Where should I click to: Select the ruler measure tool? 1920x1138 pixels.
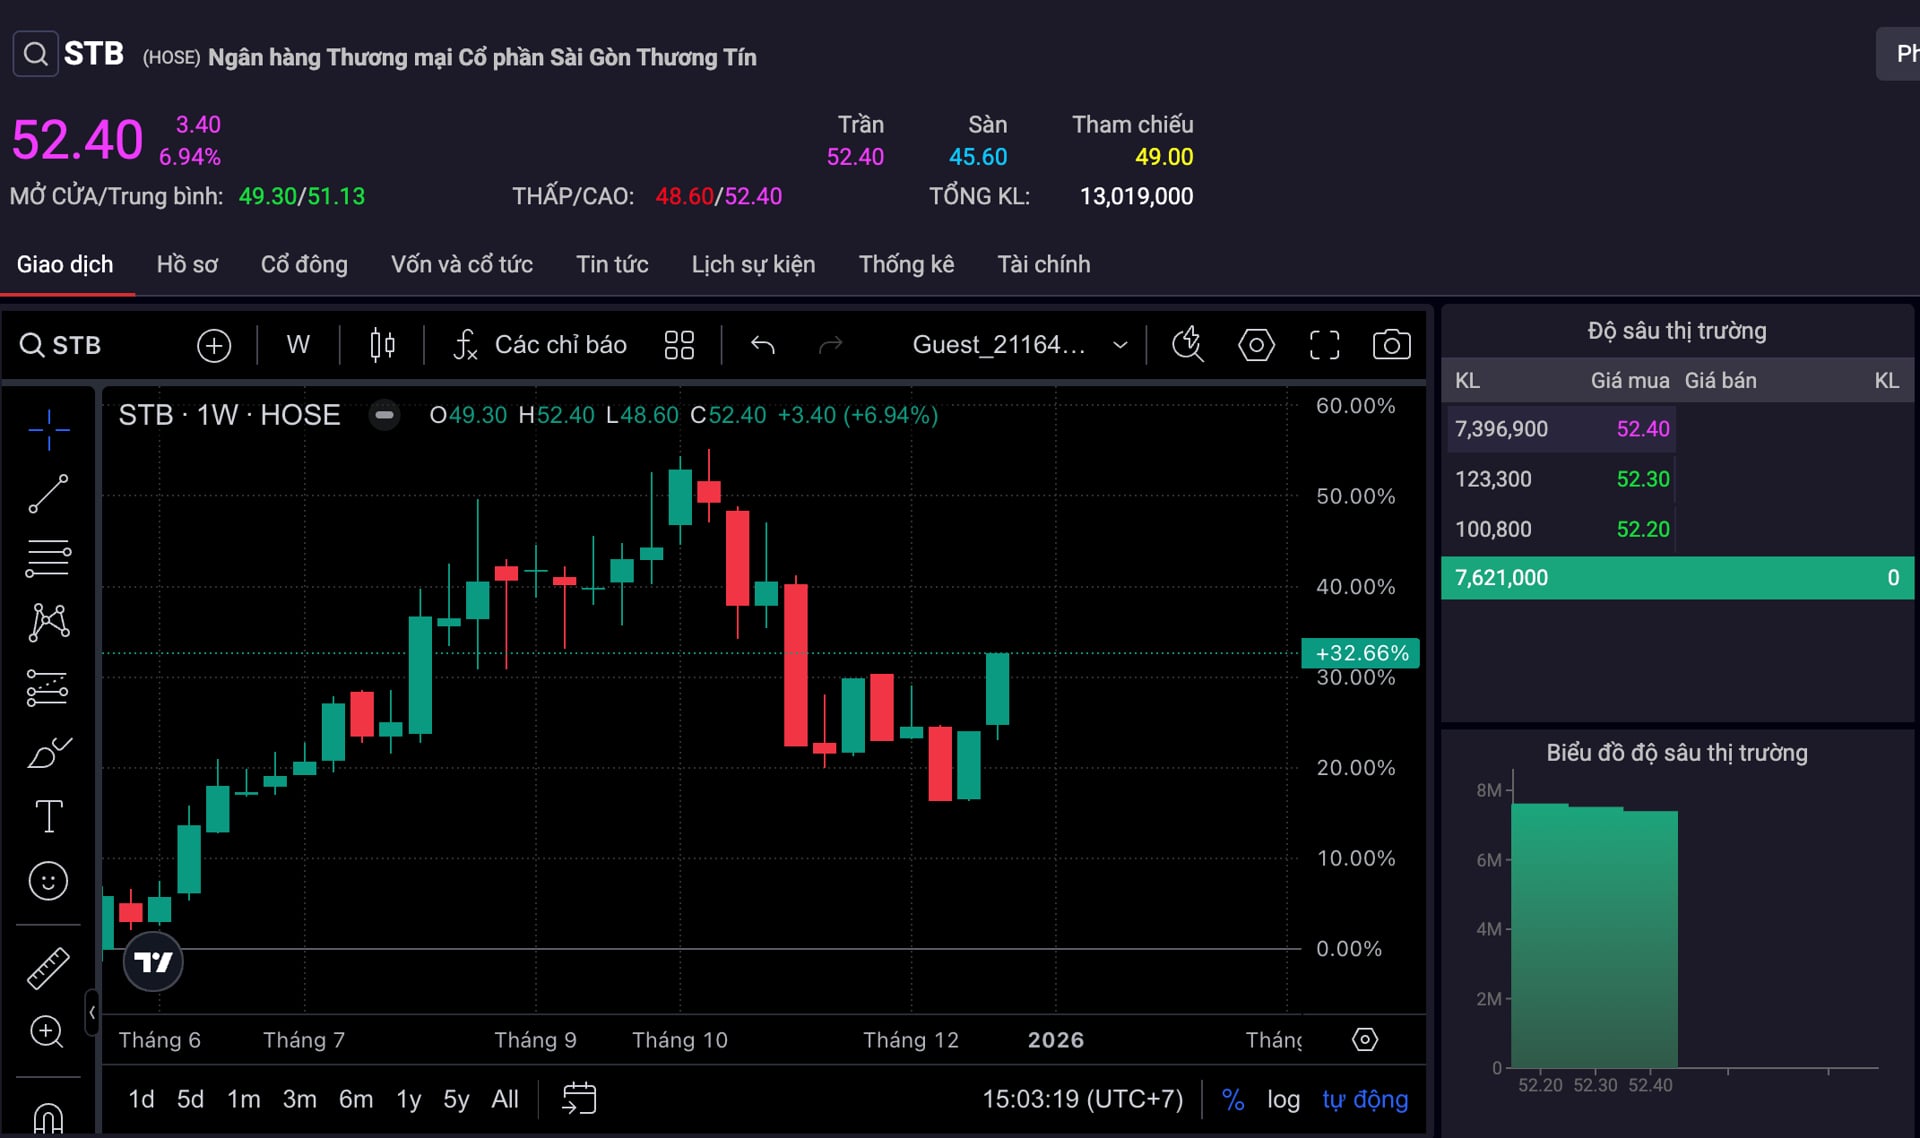coord(48,968)
